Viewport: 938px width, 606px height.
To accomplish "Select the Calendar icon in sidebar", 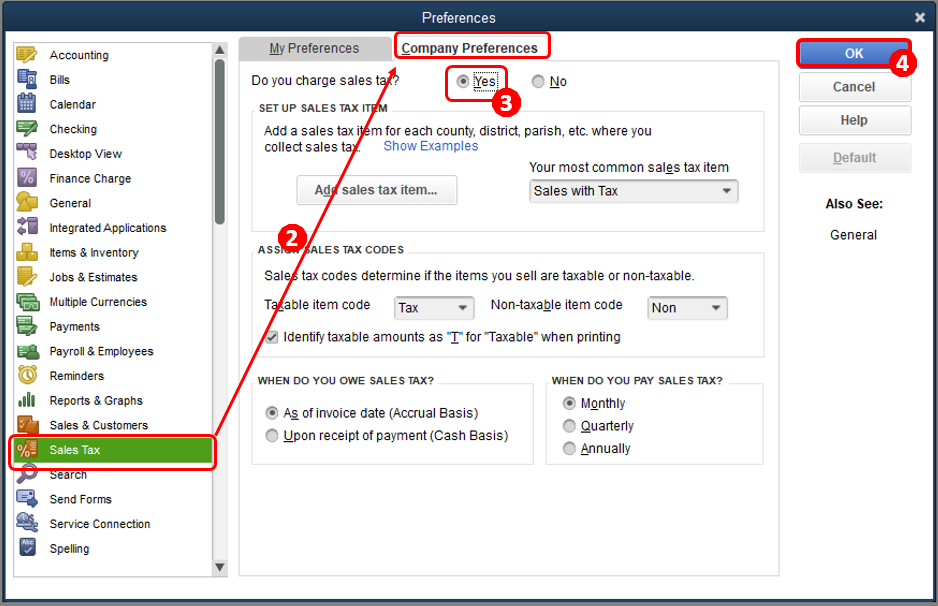I will [26, 104].
